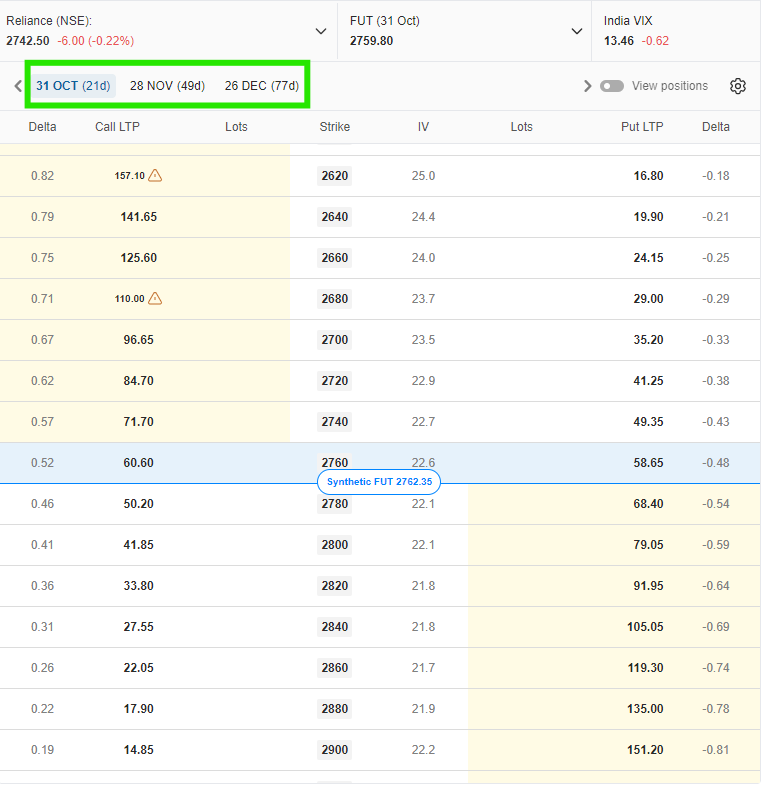Open the settings gear icon

737,86
